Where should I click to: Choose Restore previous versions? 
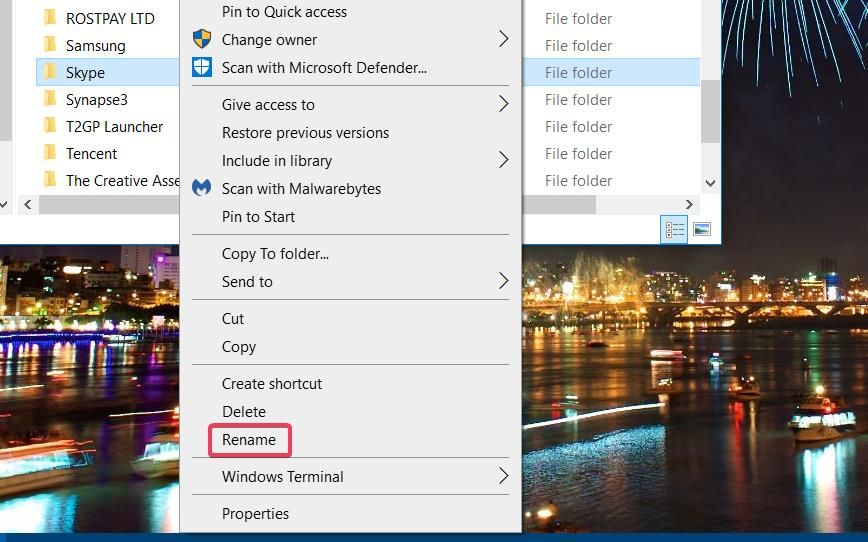coord(305,133)
